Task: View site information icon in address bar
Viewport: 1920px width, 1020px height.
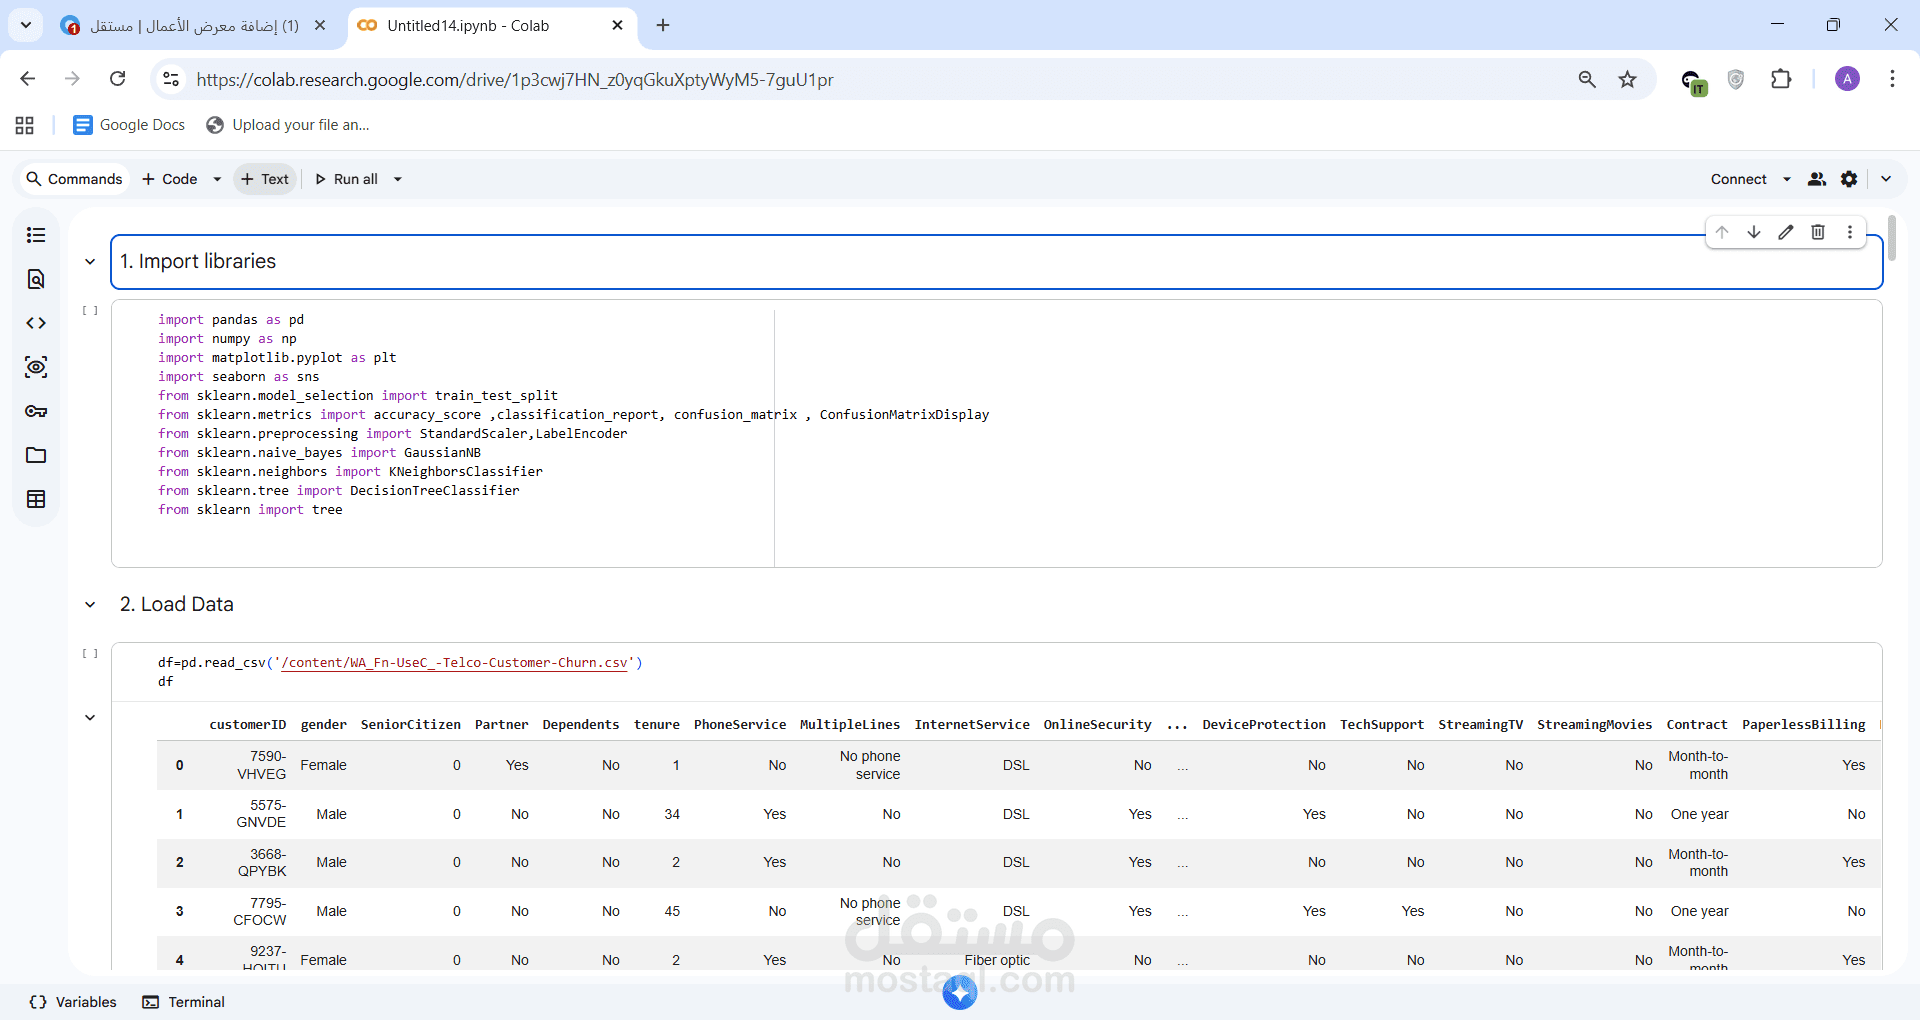Action: 172,79
